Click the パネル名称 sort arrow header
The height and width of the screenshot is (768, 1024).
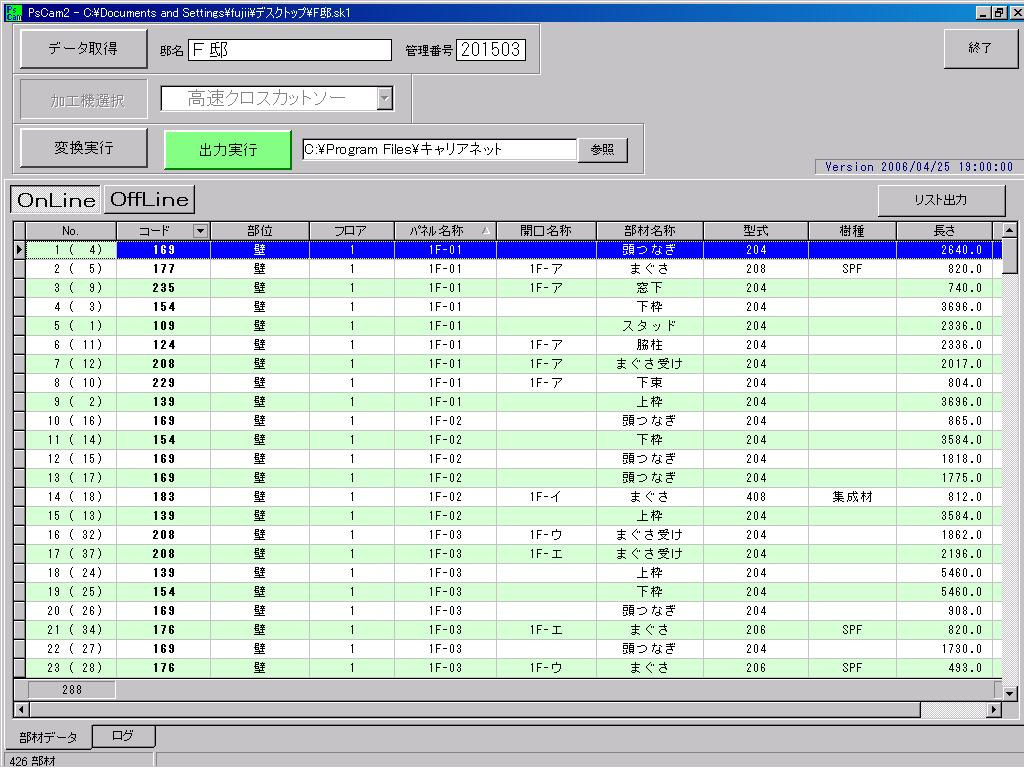coord(487,231)
